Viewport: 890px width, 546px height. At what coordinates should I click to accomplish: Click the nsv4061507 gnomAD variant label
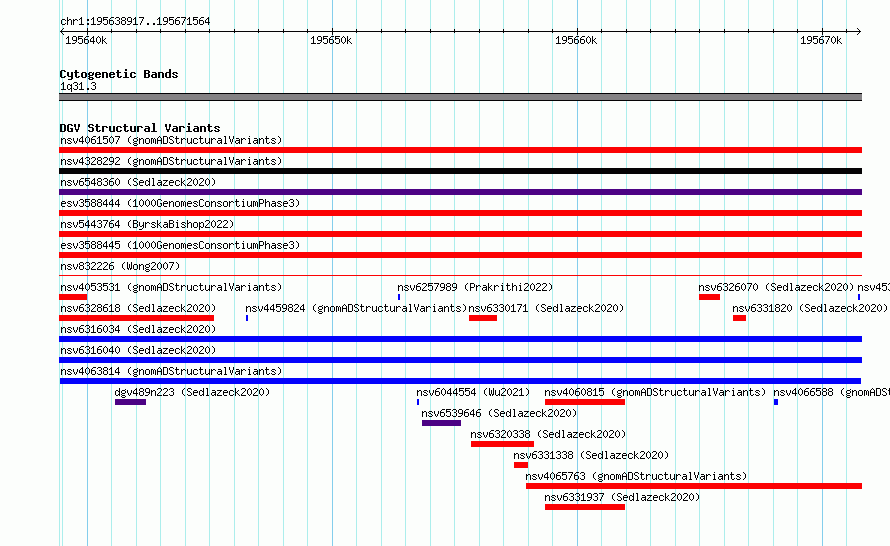coord(171,140)
